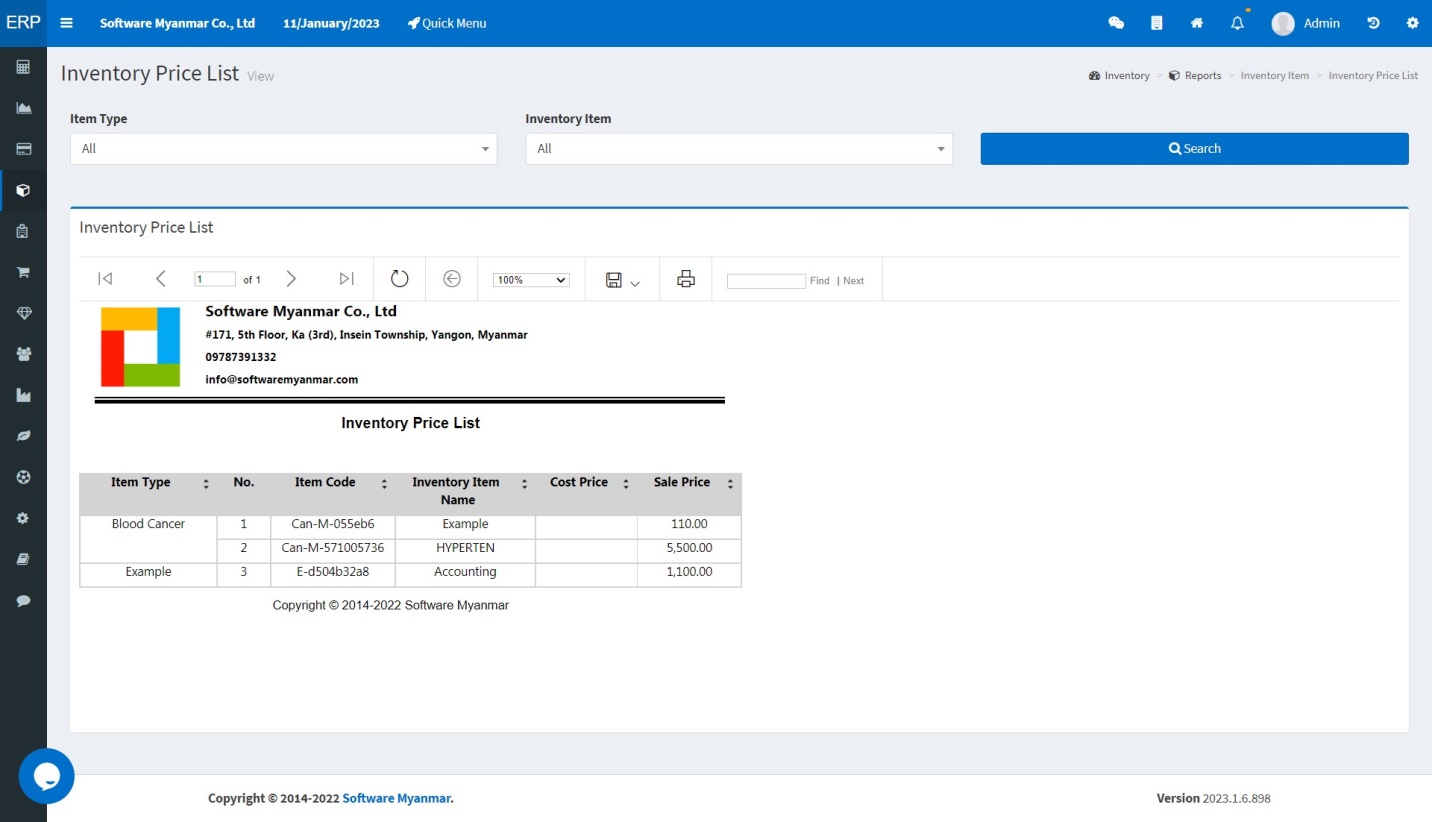Click the ERP logo
Image resolution: width=1432 pixels, height=822 pixels.
(x=23, y=23)
